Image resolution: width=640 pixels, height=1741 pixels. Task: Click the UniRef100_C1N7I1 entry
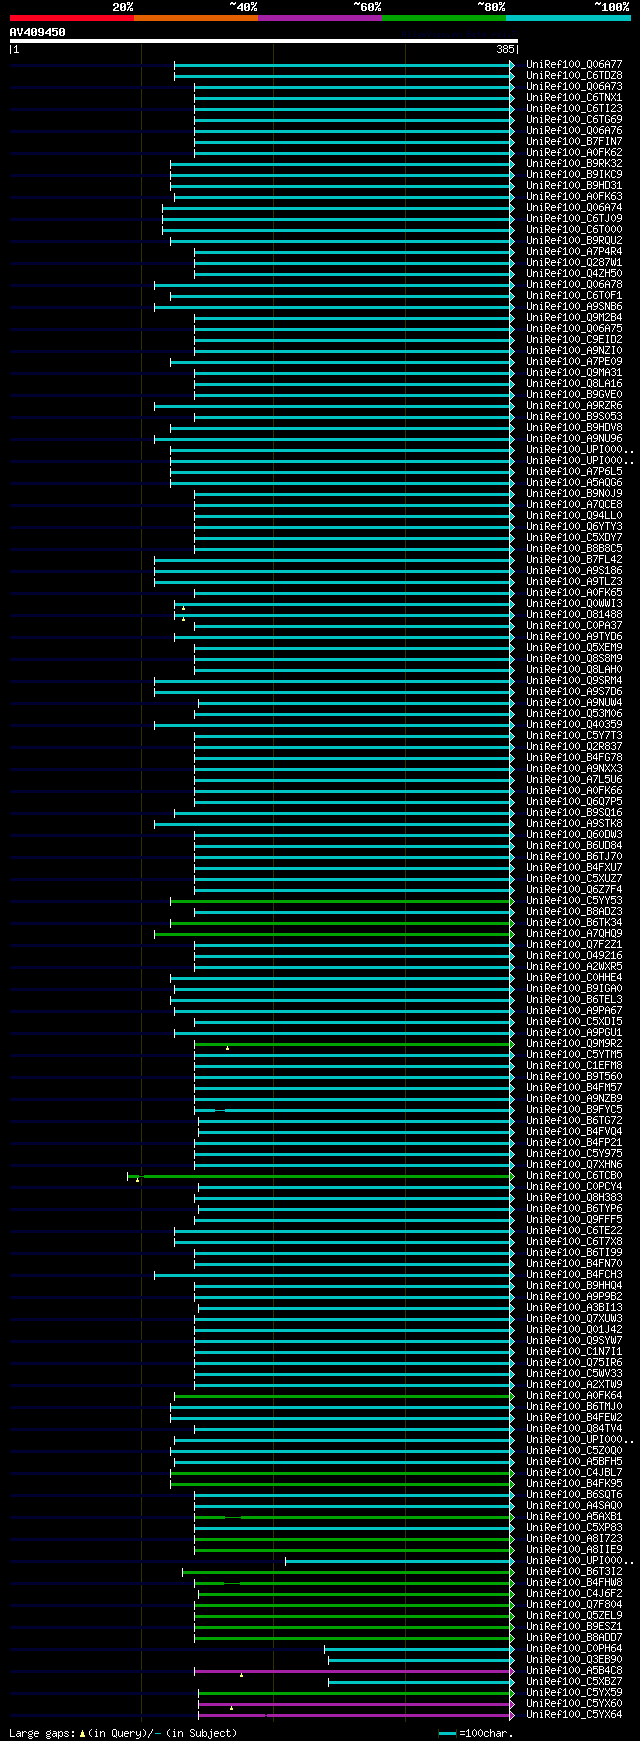[x=574, y=1351]
